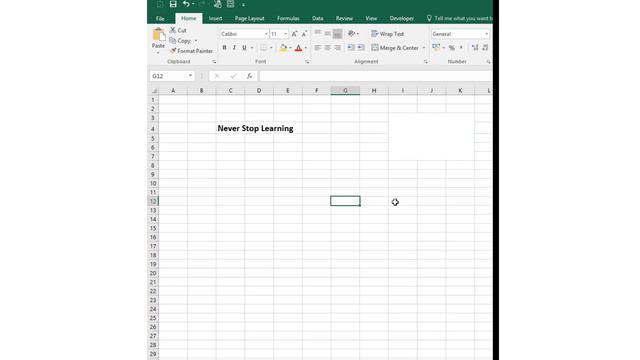Open the Clipboard dialog launcher

click(214, 62)
